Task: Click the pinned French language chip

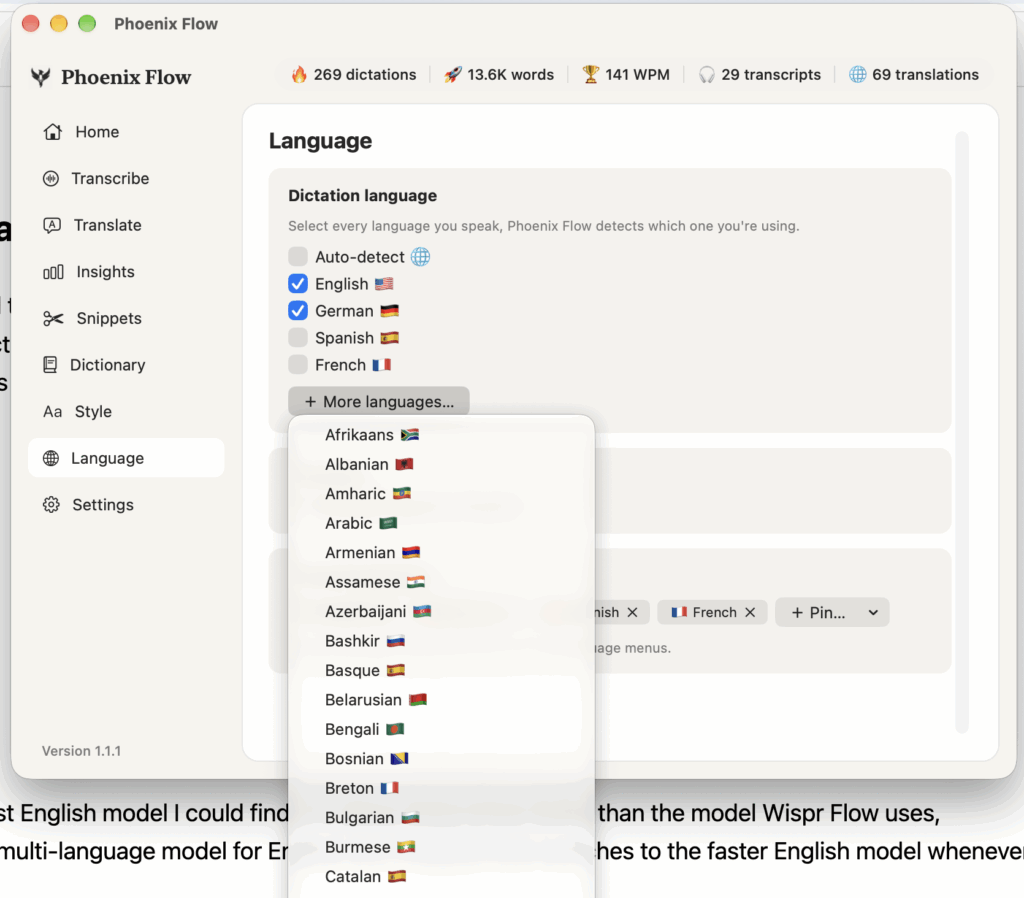Action: coord(712,613)
